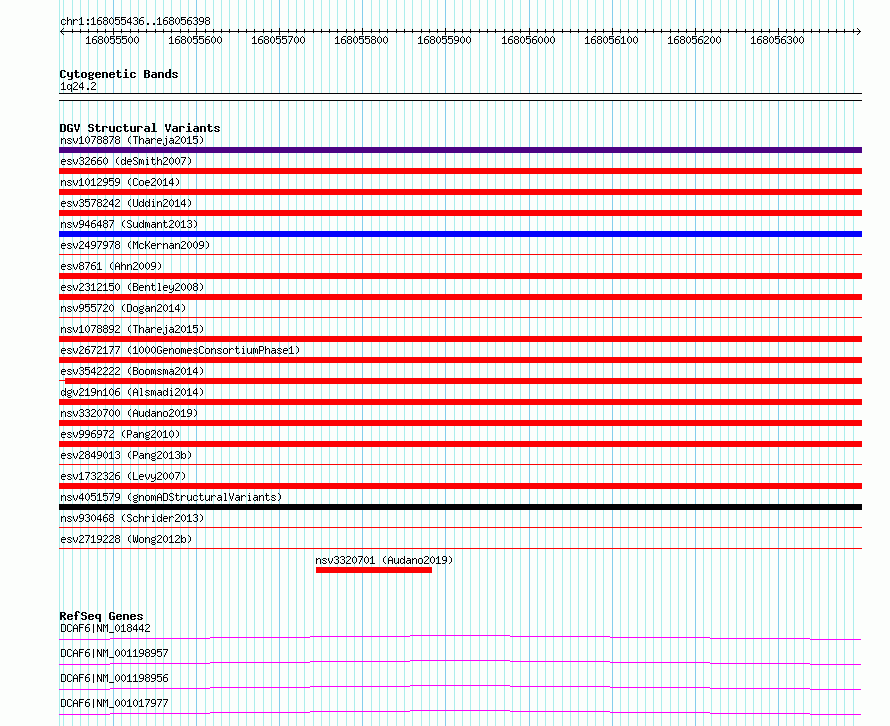The height and width of the screenshot is (726, 890).
Task: Select esv2672177 (1000GenomesConsortiumPhase1) label
Action: coord(180,350)
